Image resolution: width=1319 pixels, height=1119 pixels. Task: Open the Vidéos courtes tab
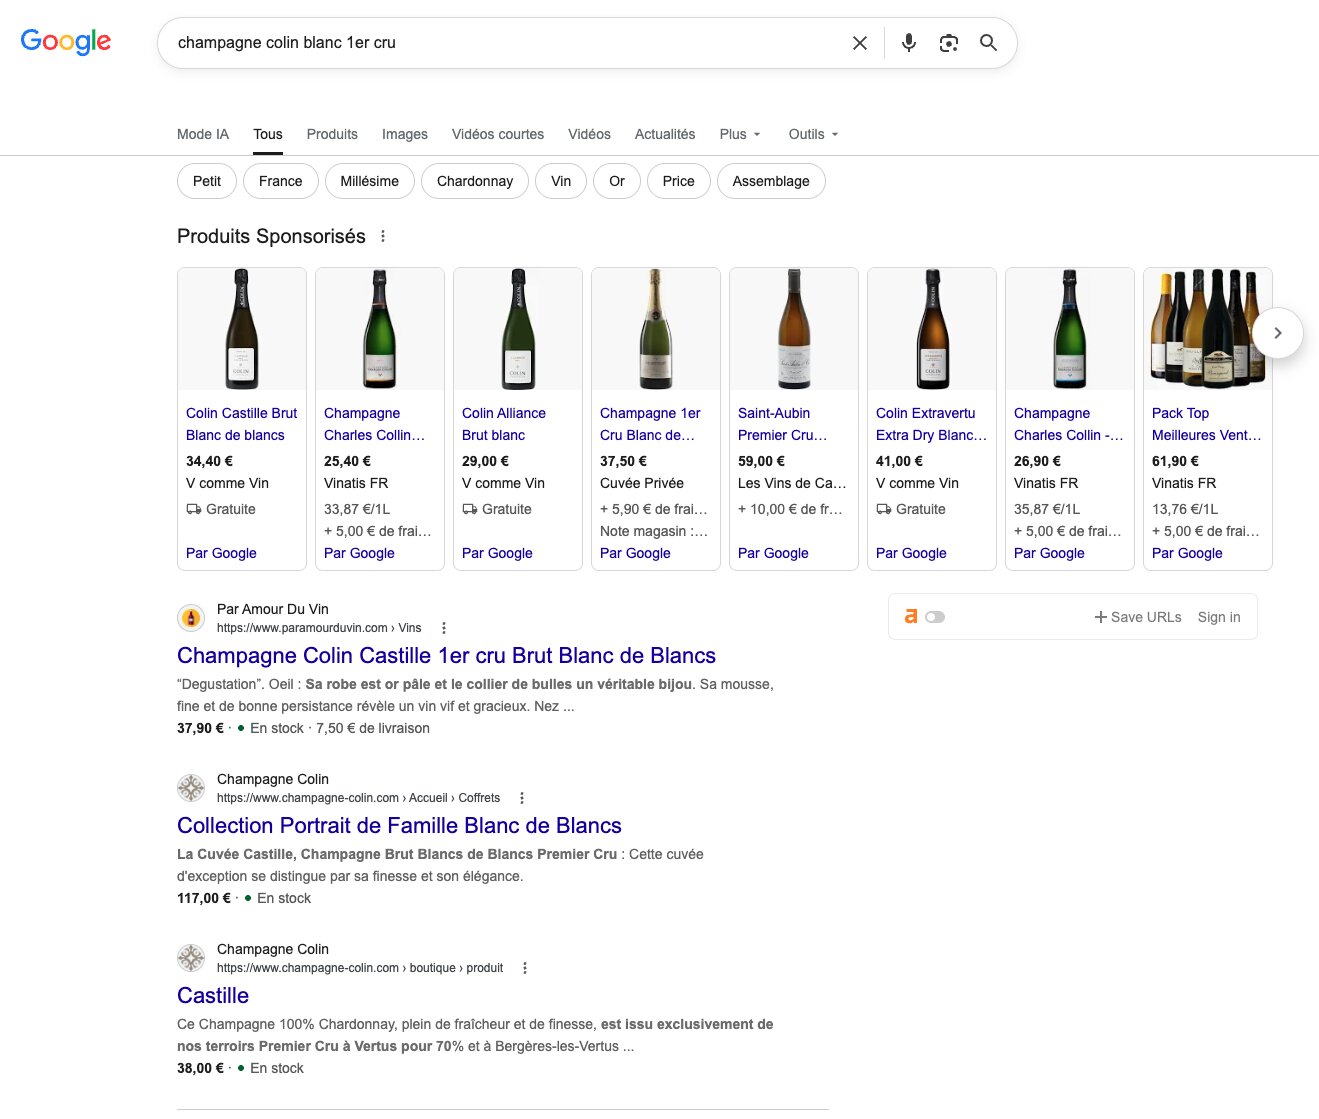(x=498, y=134)
